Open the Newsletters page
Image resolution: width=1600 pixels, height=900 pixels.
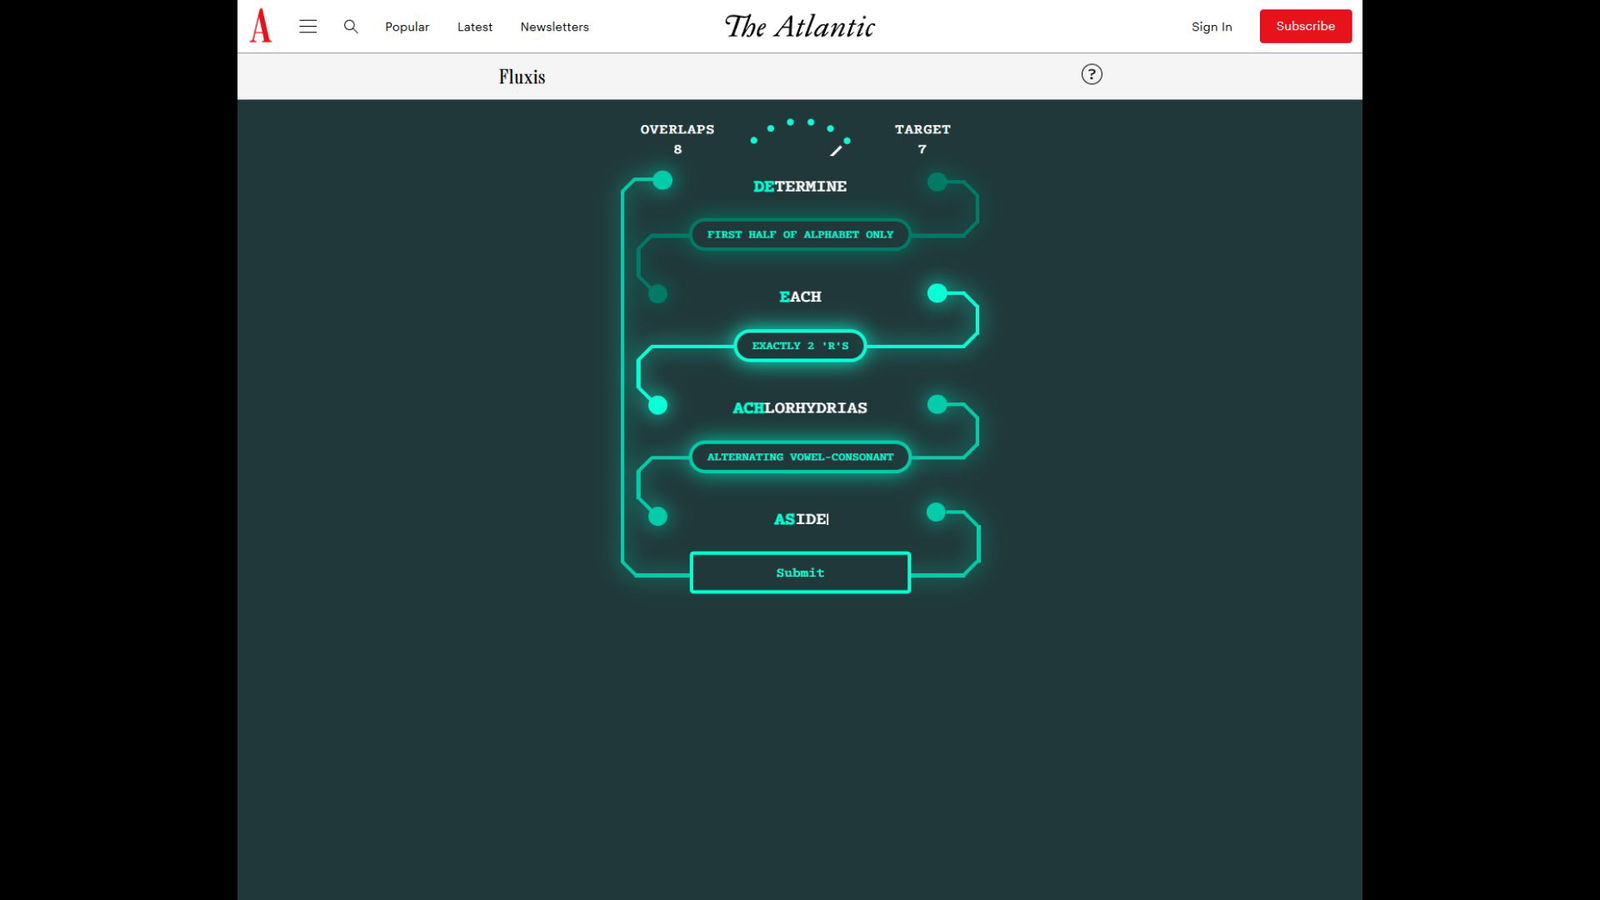click(x=554, y=27)
